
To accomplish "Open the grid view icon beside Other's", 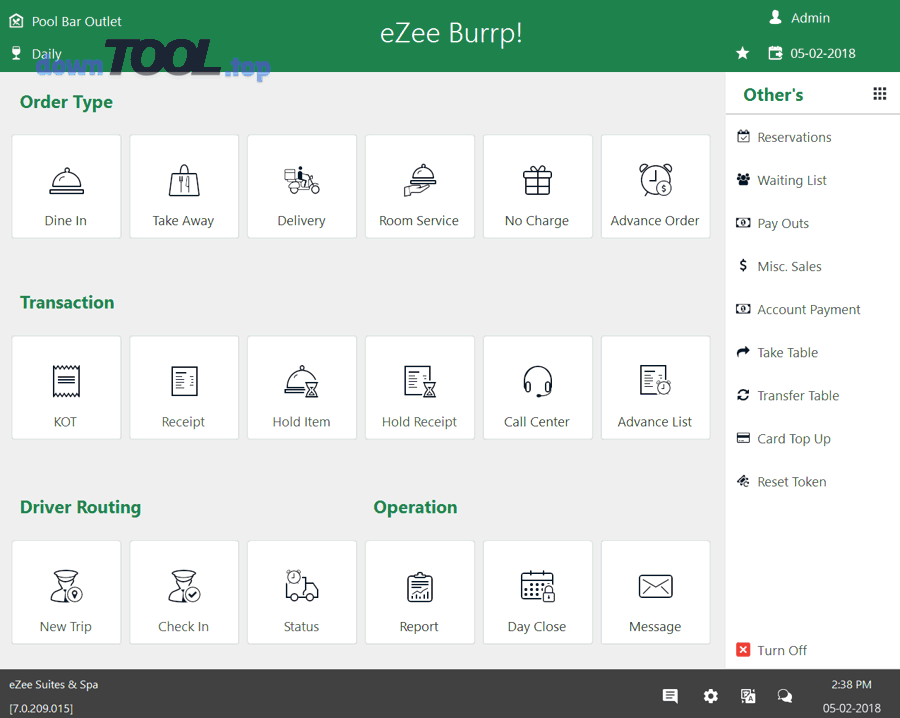I will pos(879,94).
